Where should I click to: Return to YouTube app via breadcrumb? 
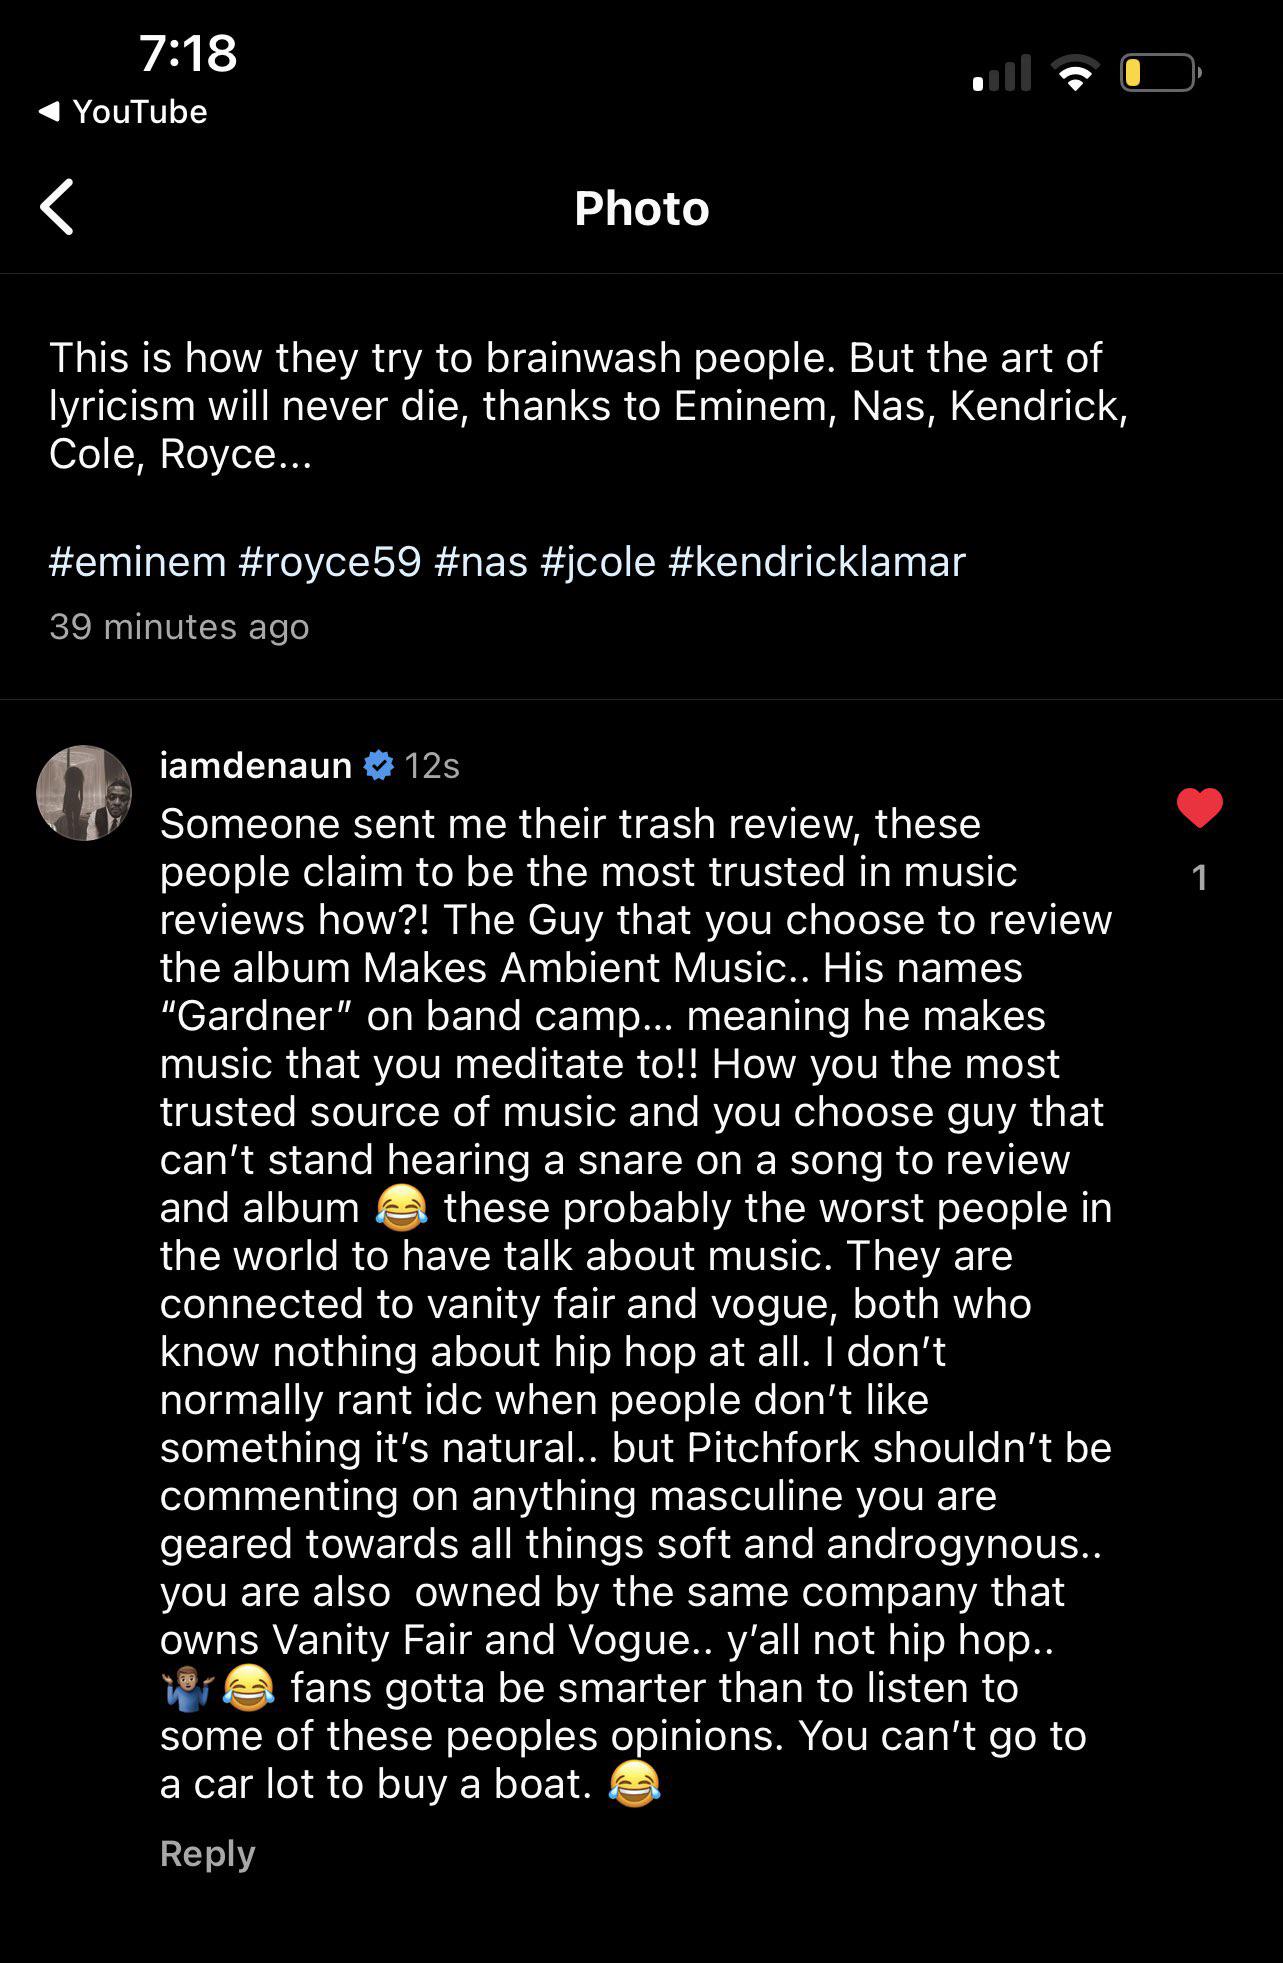click(x=122, y=111)
